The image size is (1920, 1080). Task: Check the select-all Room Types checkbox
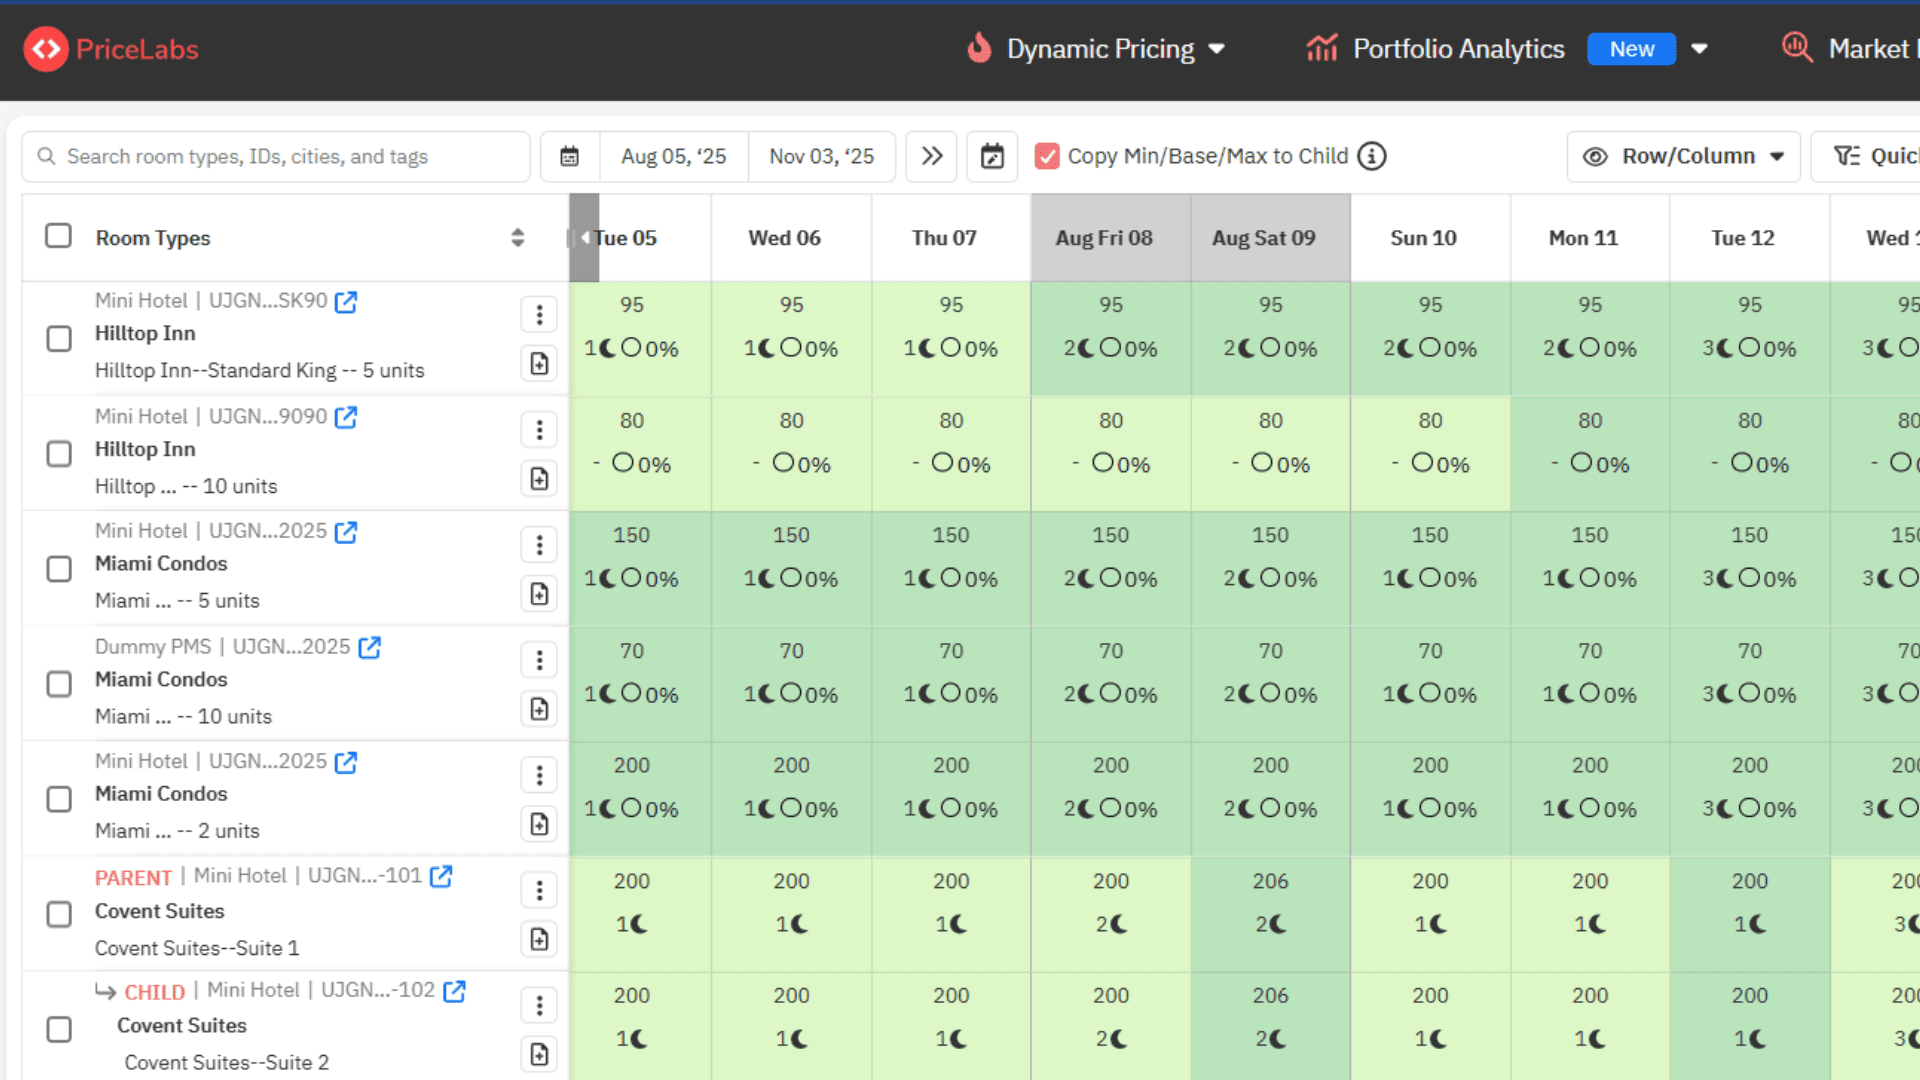(59, 237)
